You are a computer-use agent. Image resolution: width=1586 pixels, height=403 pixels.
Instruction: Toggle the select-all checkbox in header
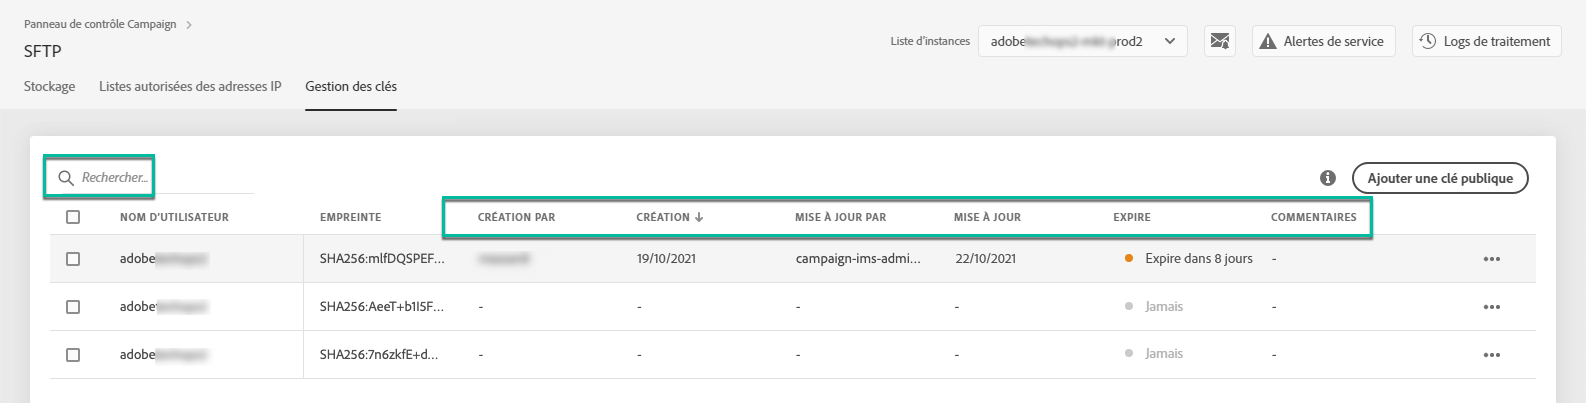[x=73, y=217]
